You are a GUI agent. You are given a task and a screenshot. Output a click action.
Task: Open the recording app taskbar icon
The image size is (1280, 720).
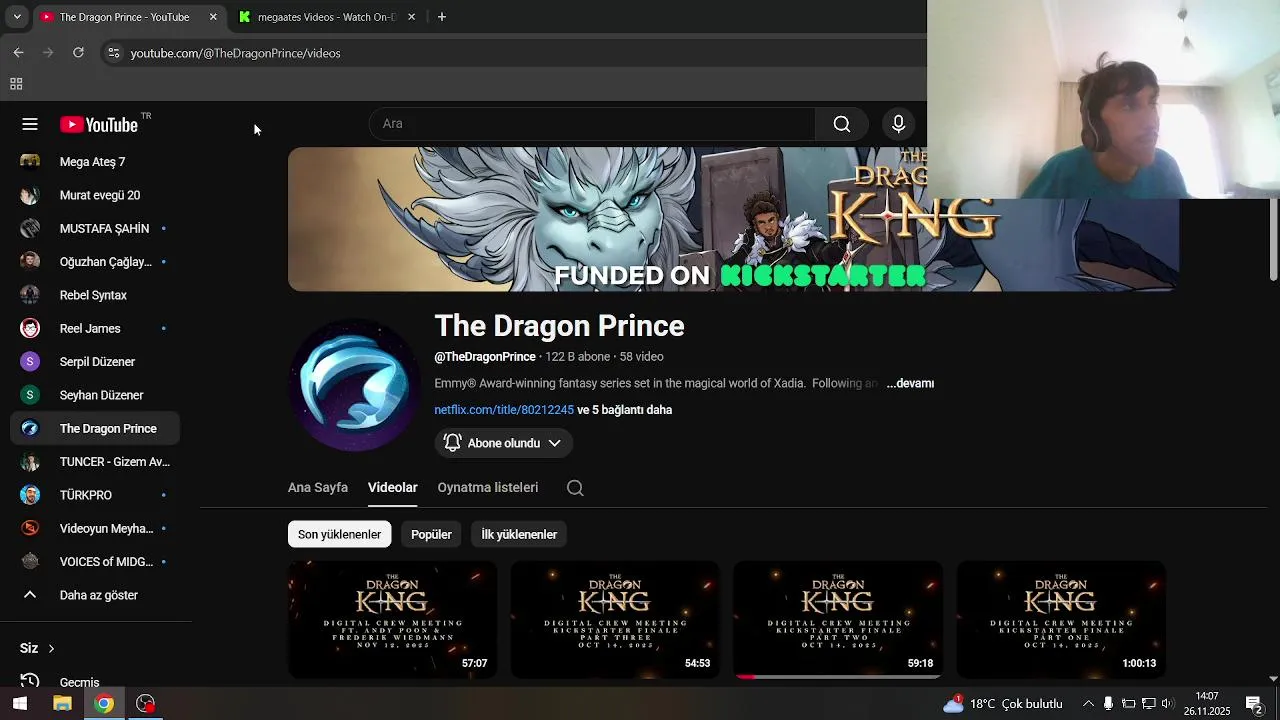click(x=146, y=704)
